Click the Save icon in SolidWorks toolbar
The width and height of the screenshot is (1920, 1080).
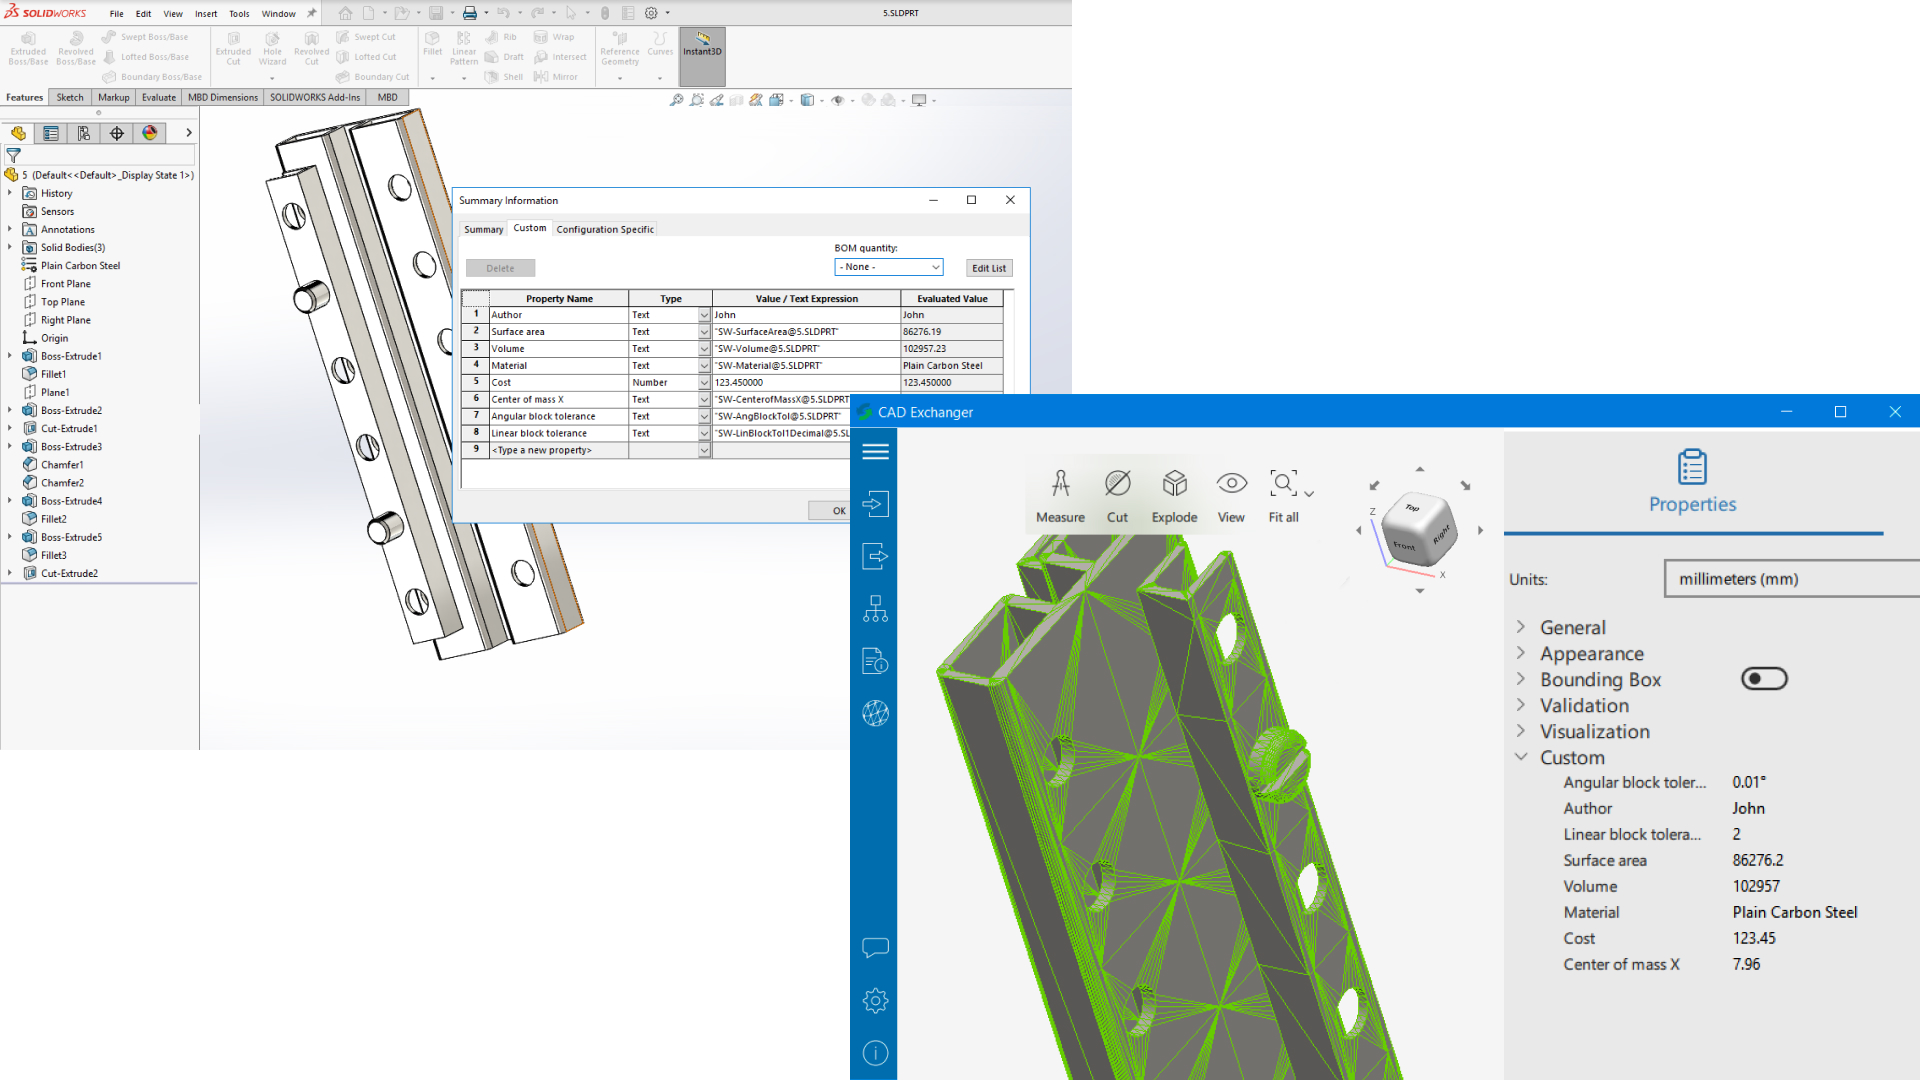coord(436,13)
